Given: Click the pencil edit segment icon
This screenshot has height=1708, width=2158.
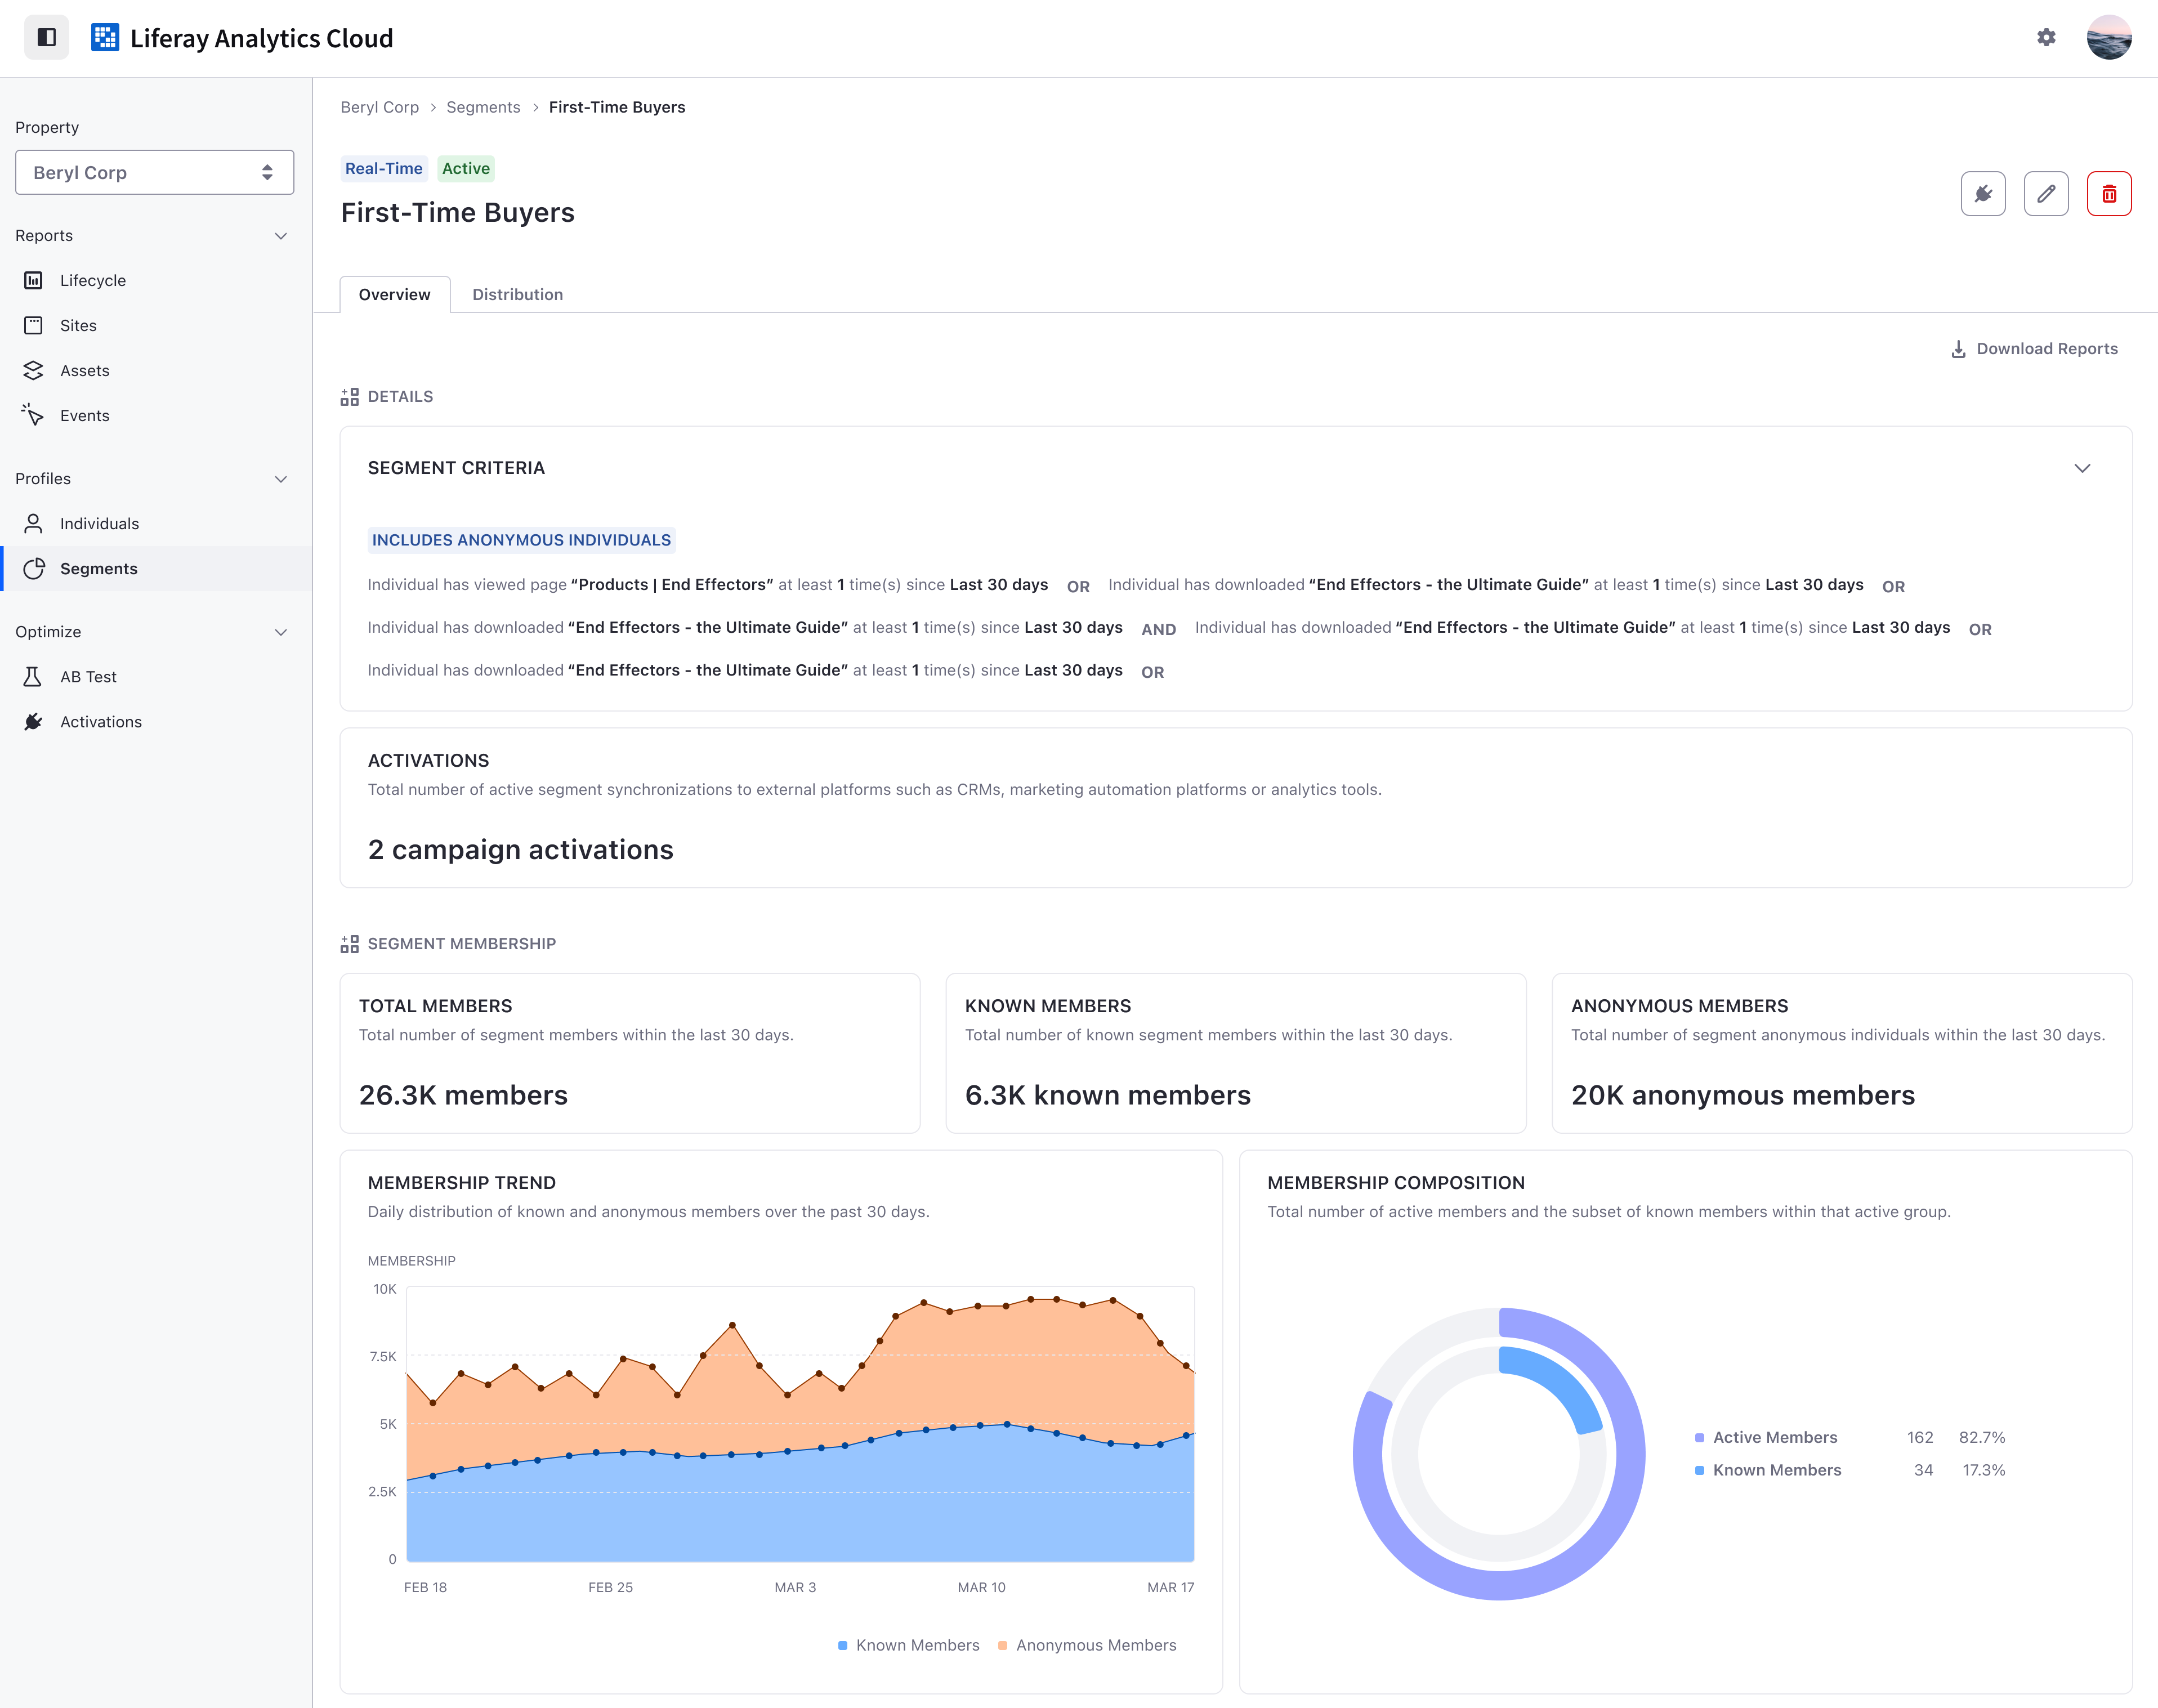Looking at the screenshot, I should pyautogui.click(x=2045, y=194).
